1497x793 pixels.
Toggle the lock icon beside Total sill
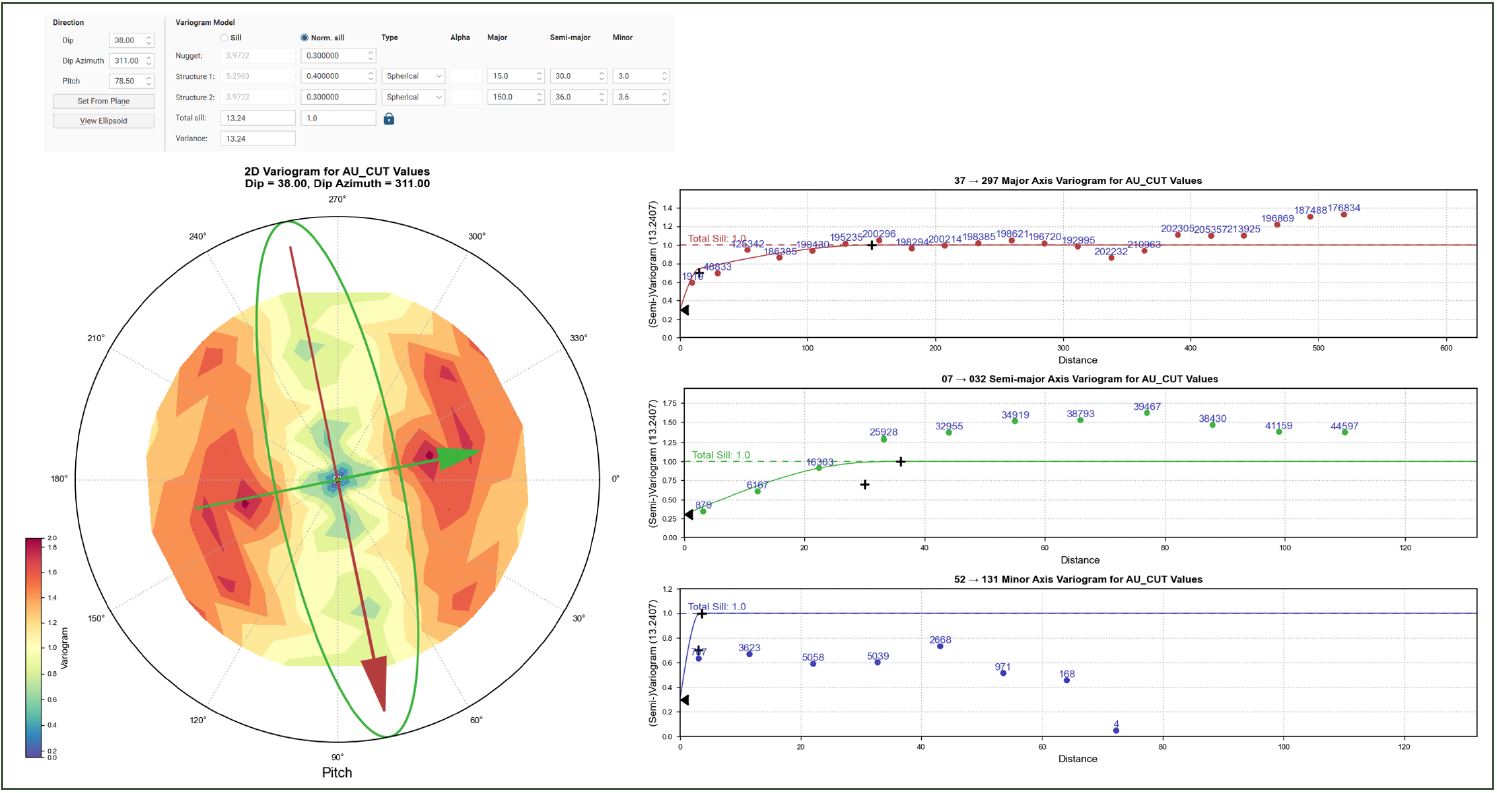pos(389,118)
